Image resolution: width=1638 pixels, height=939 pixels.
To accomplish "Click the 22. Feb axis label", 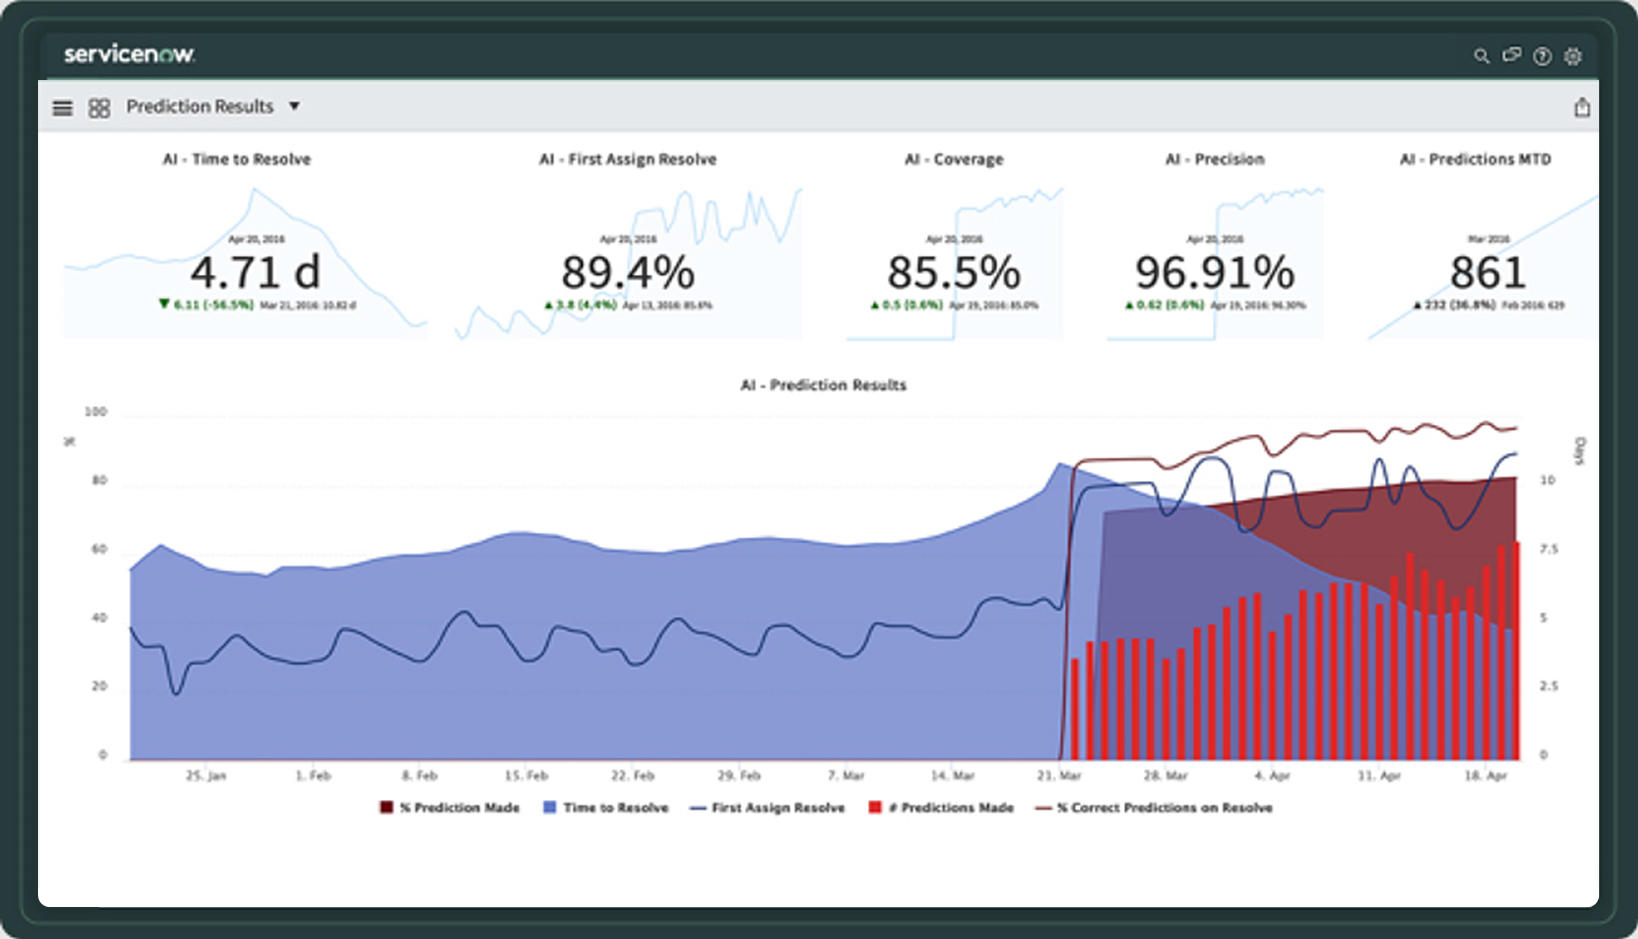I will [x=632, y=776].
